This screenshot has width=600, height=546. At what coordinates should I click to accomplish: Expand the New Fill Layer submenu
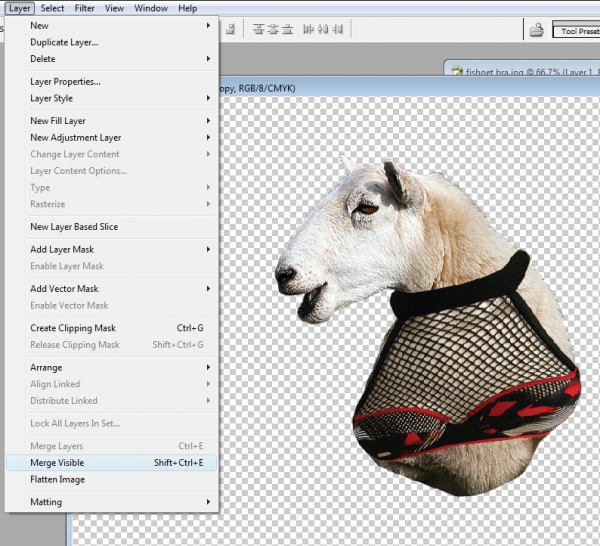[x=112, y=121]
